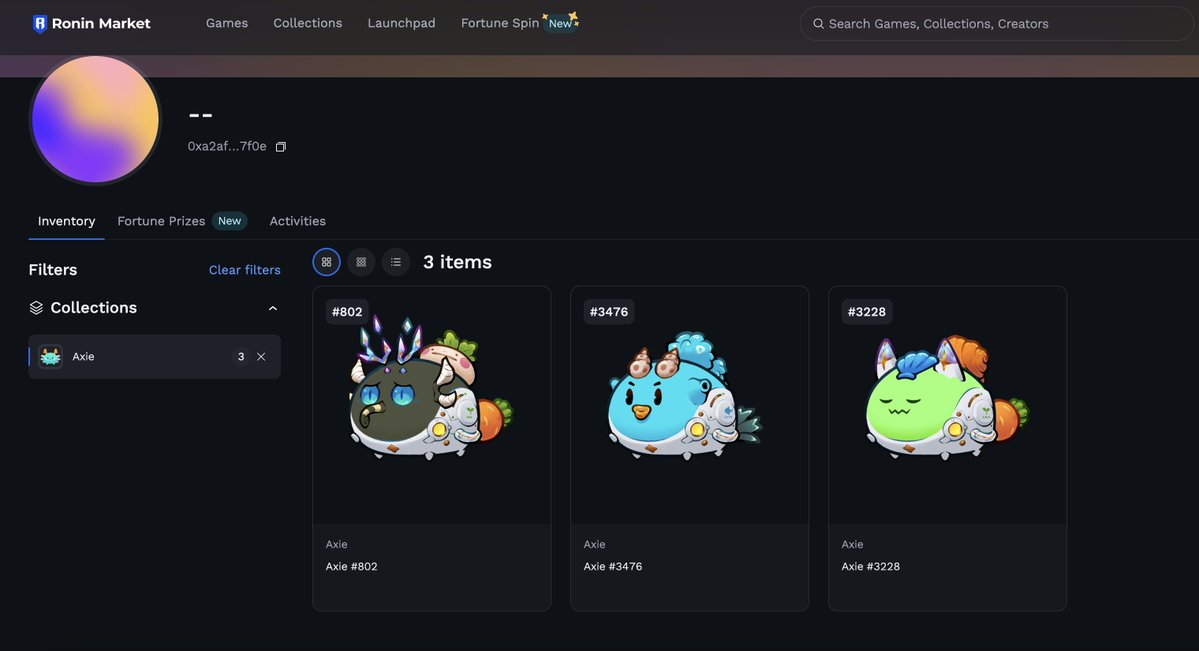Click the #3476 badge label

tap(609, 312)
